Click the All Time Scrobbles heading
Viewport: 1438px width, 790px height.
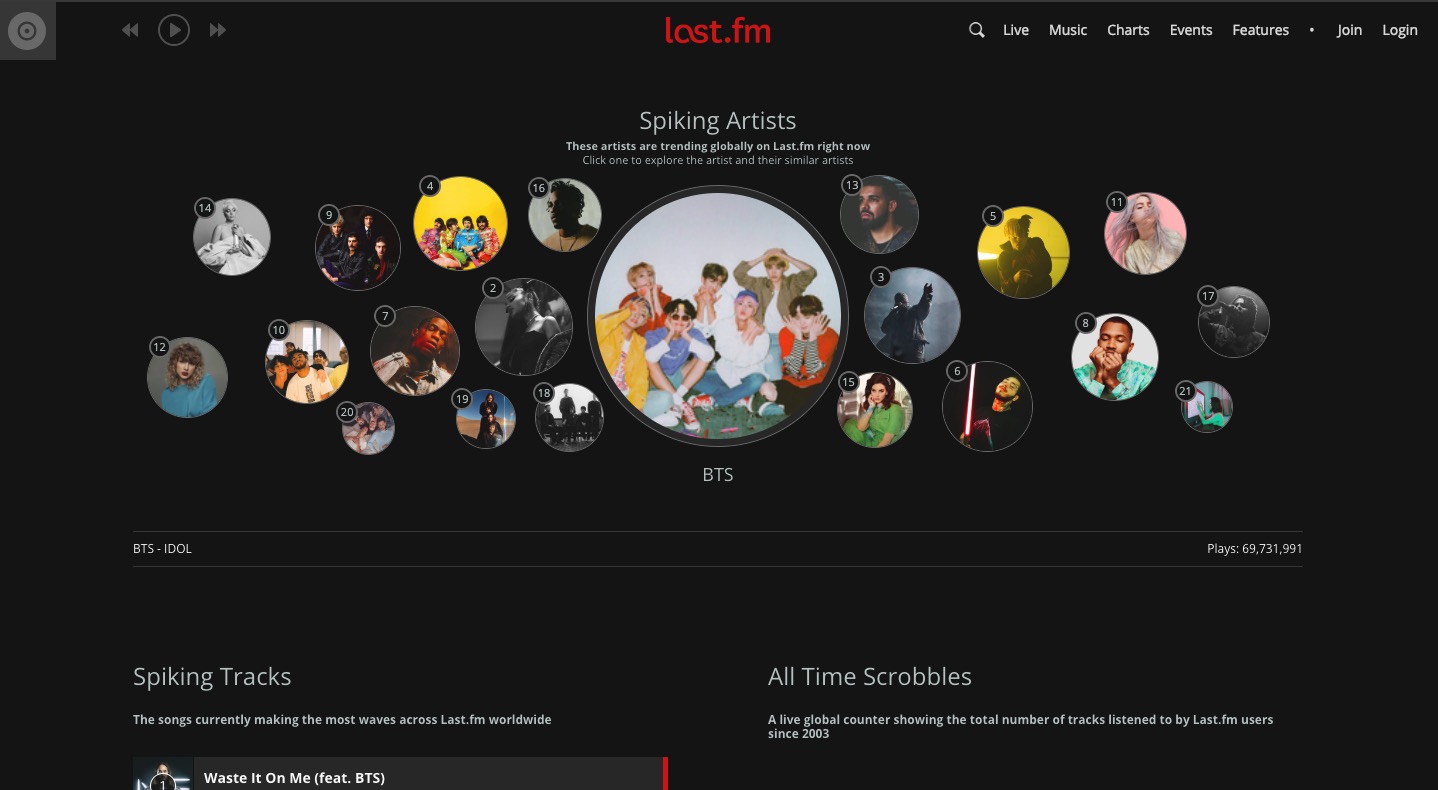tap(870, 677)
